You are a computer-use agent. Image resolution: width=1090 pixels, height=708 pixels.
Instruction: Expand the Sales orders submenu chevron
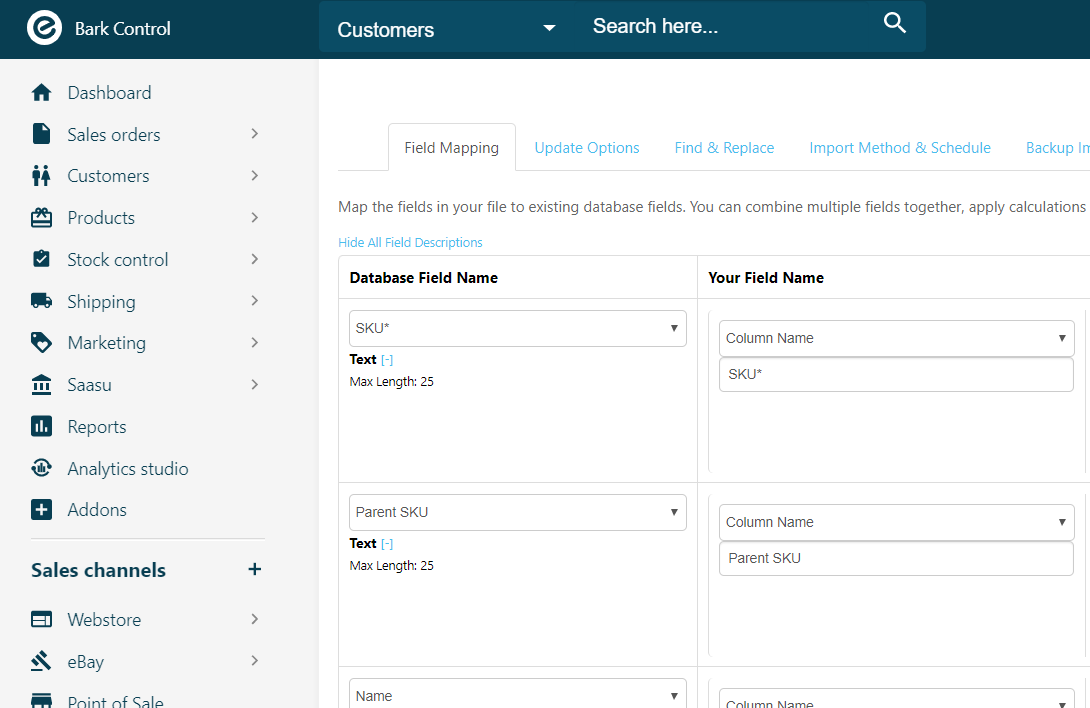pyautogui.click(x=254, y=134)
